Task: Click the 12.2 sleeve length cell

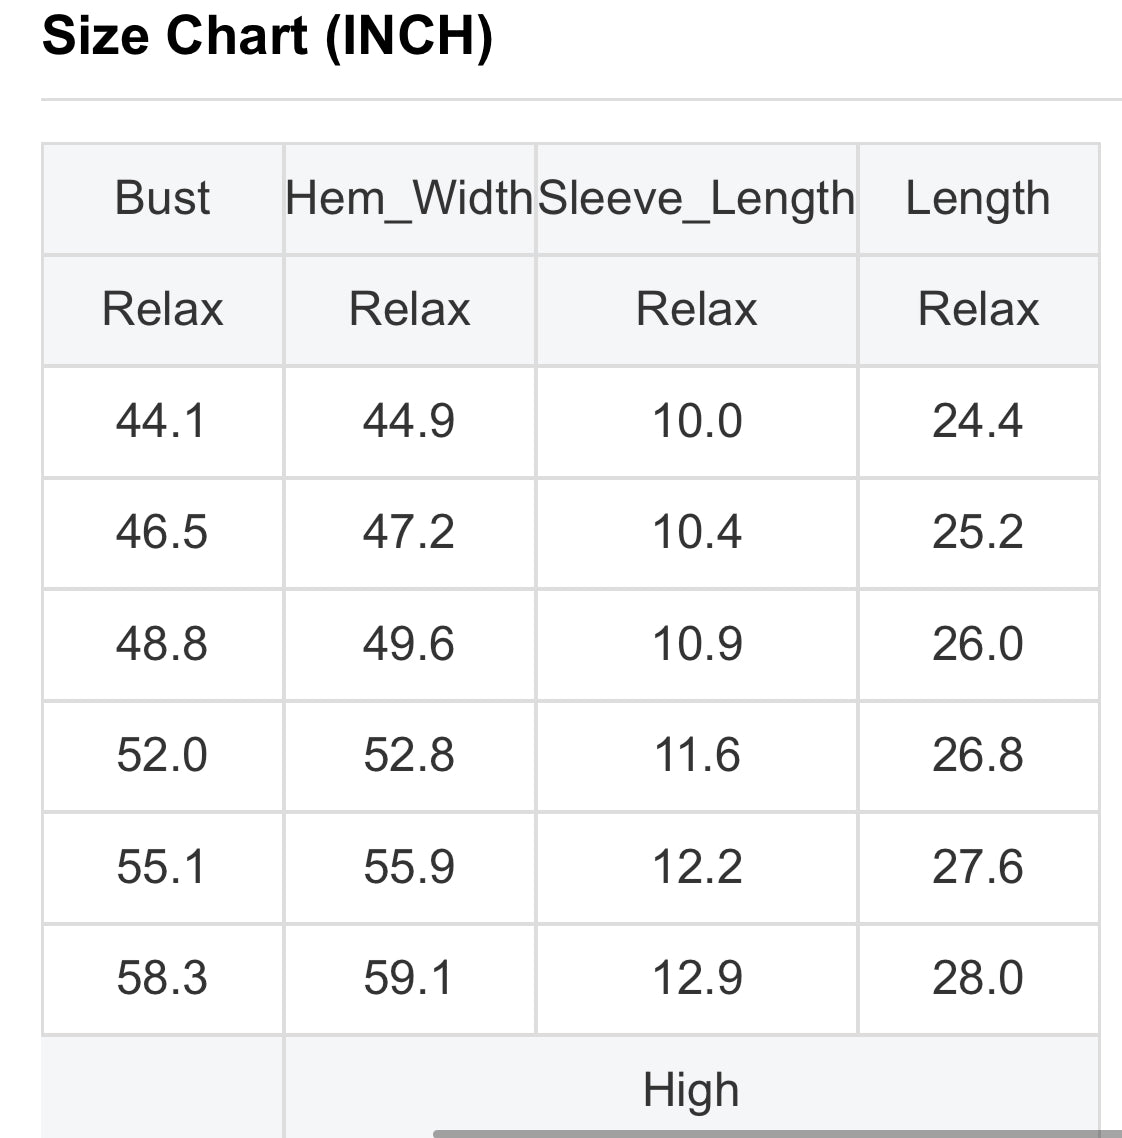Action: point(697,867)
